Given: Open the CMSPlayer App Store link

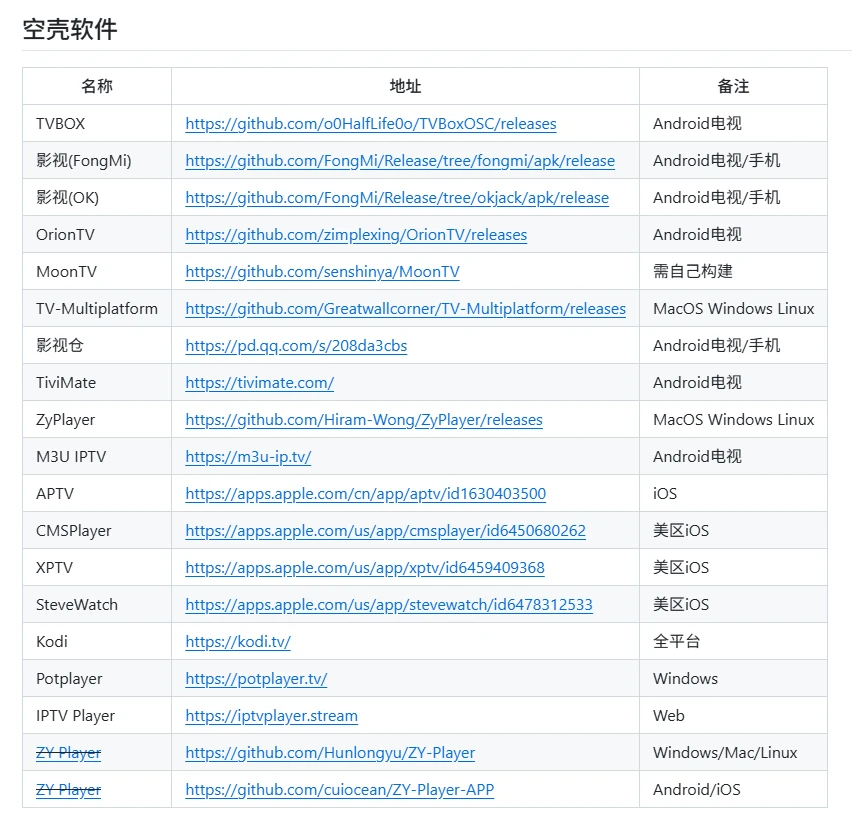Looking at the screenshot, I should [x=385, y=531].
